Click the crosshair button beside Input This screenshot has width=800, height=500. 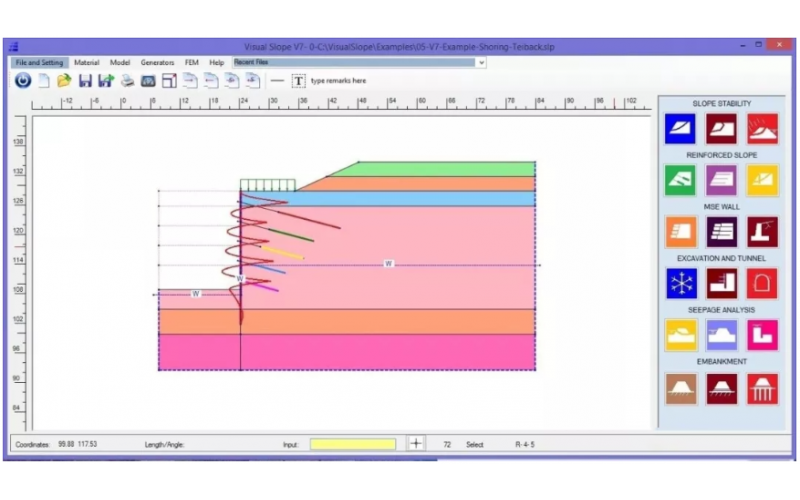point(417,444)
